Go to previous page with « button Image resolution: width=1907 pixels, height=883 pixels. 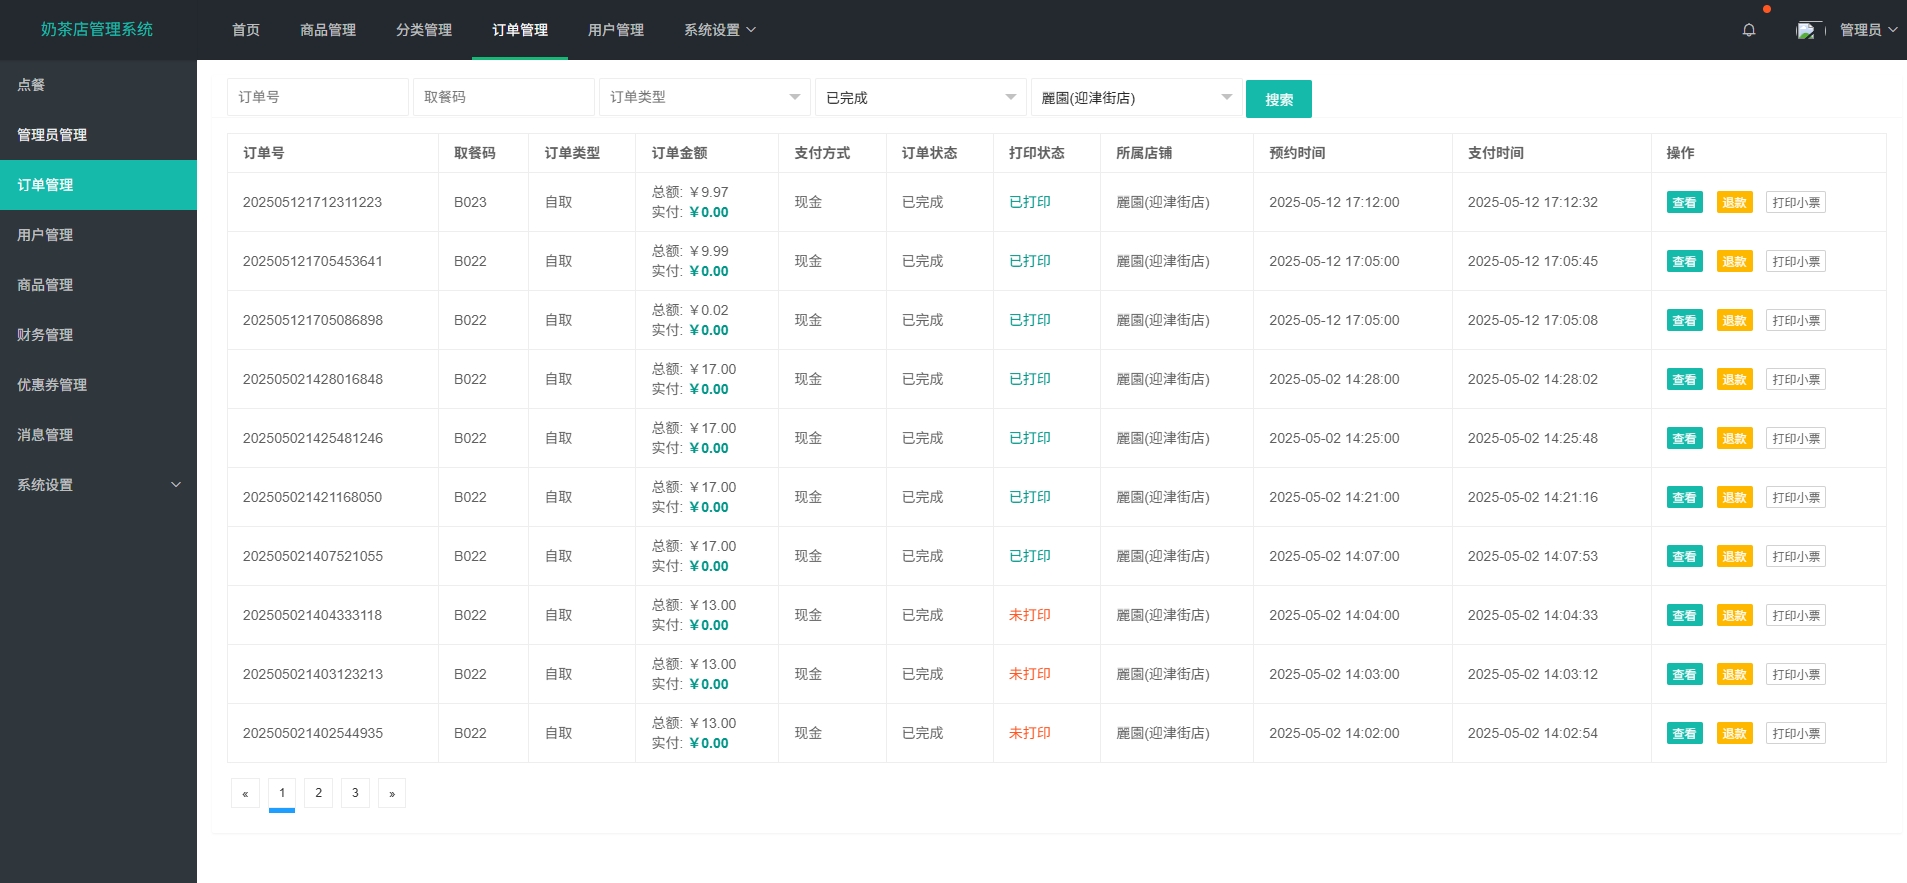(x=245, y=793)
